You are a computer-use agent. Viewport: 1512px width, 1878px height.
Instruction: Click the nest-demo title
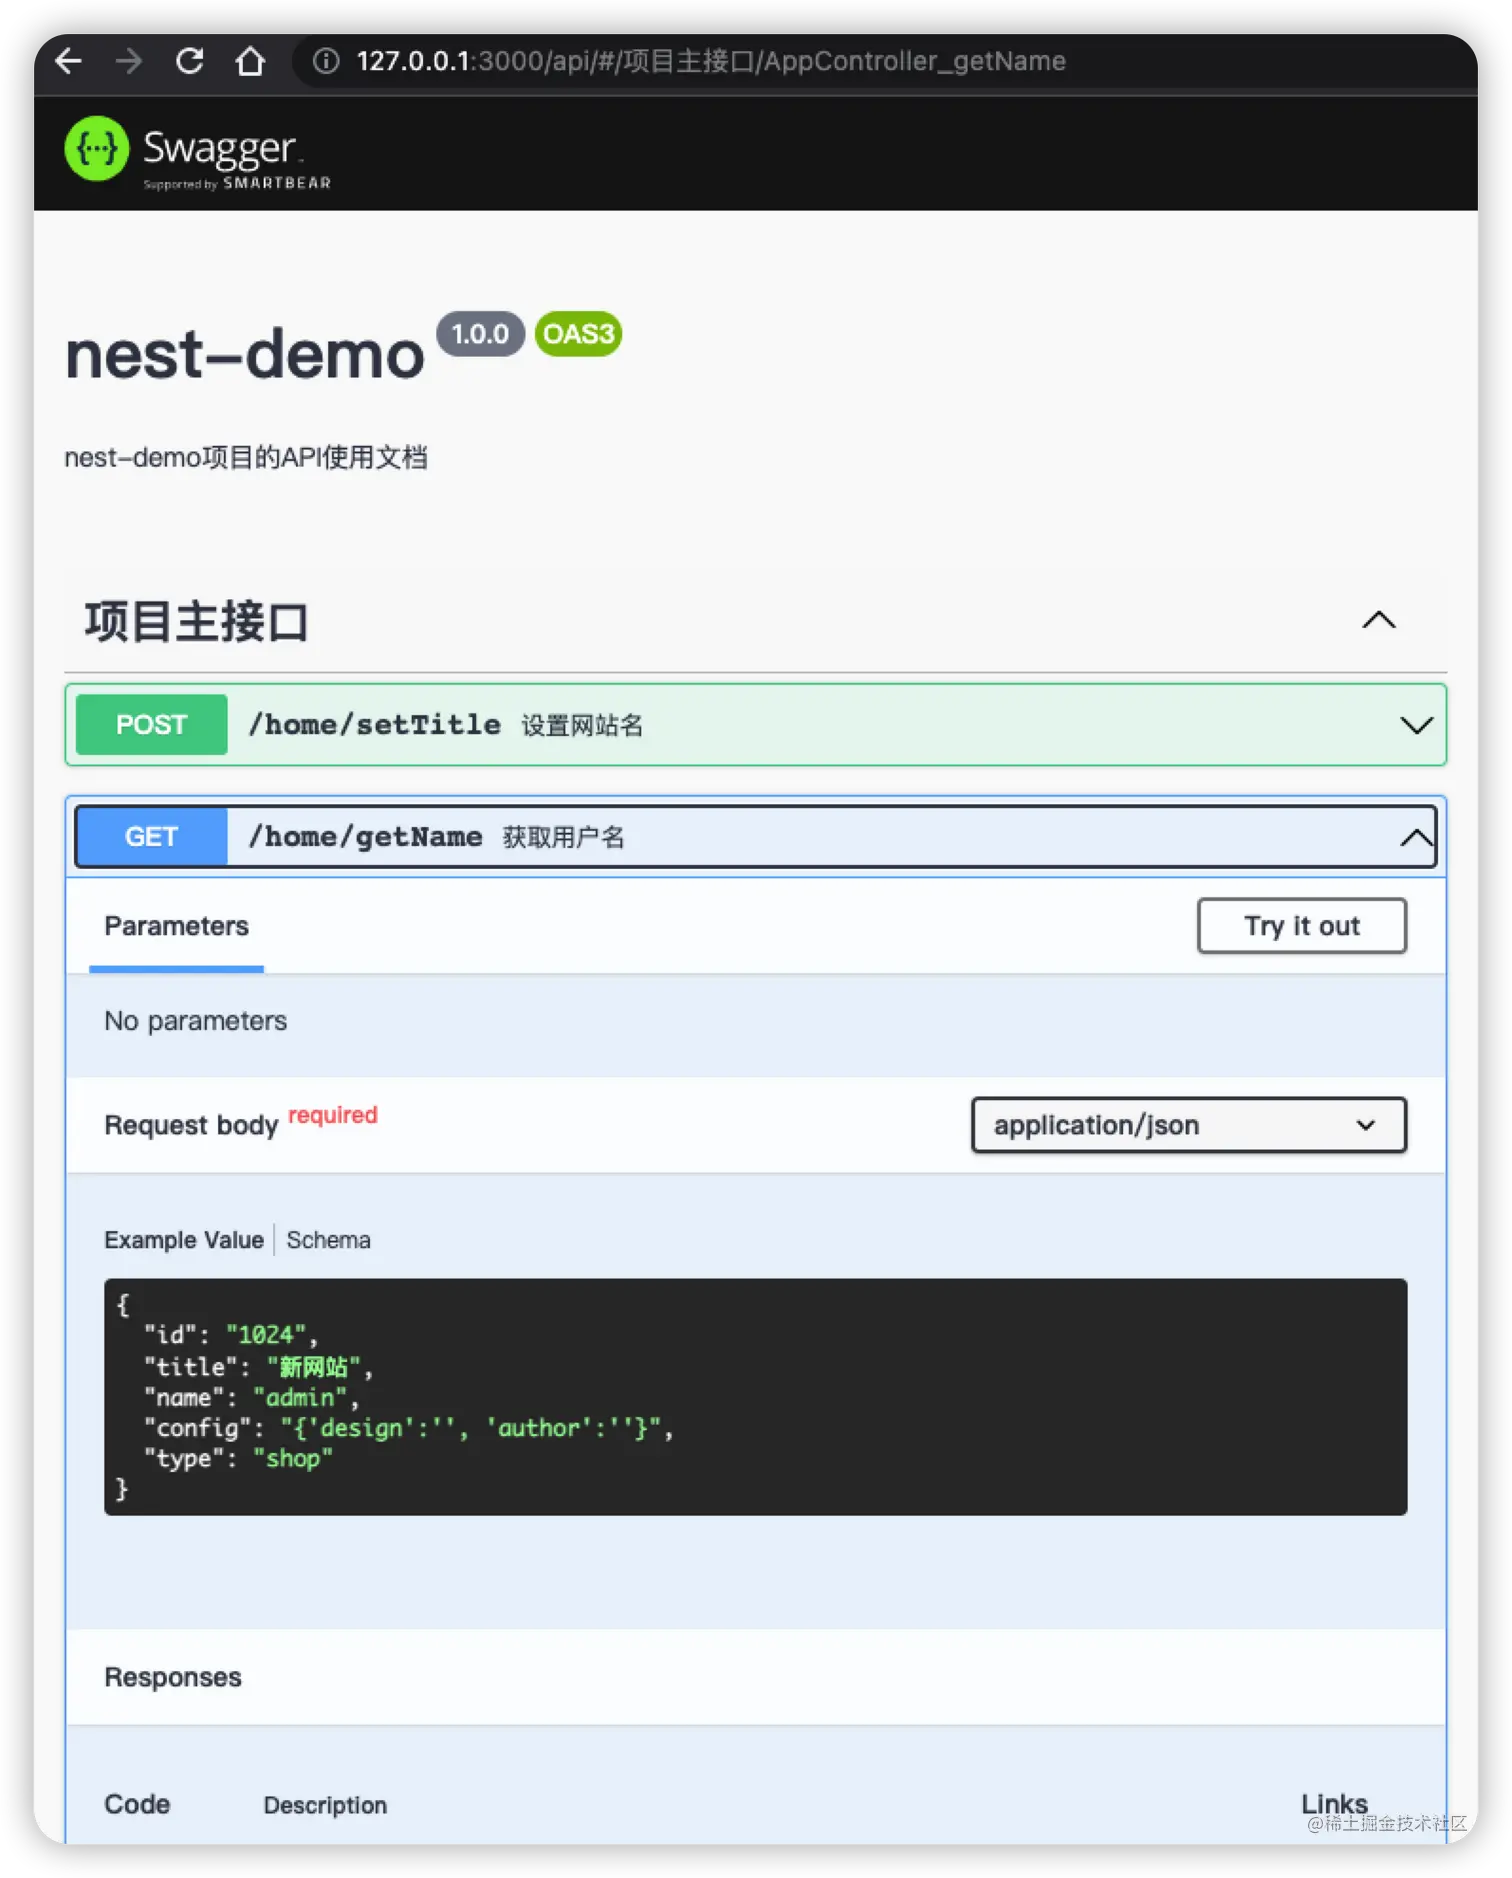pos(245,355)
